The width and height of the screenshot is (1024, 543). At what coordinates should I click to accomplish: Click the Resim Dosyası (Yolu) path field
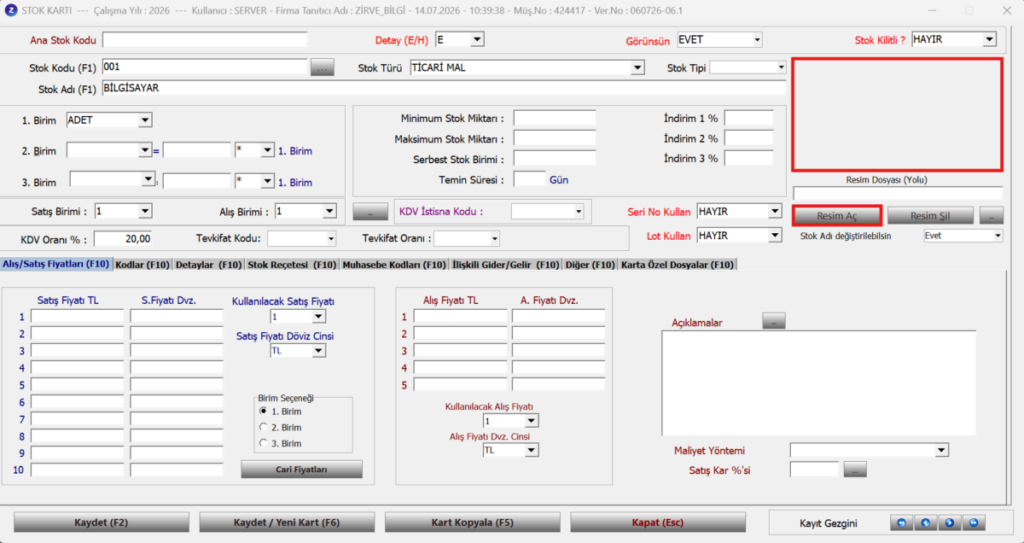897,193
